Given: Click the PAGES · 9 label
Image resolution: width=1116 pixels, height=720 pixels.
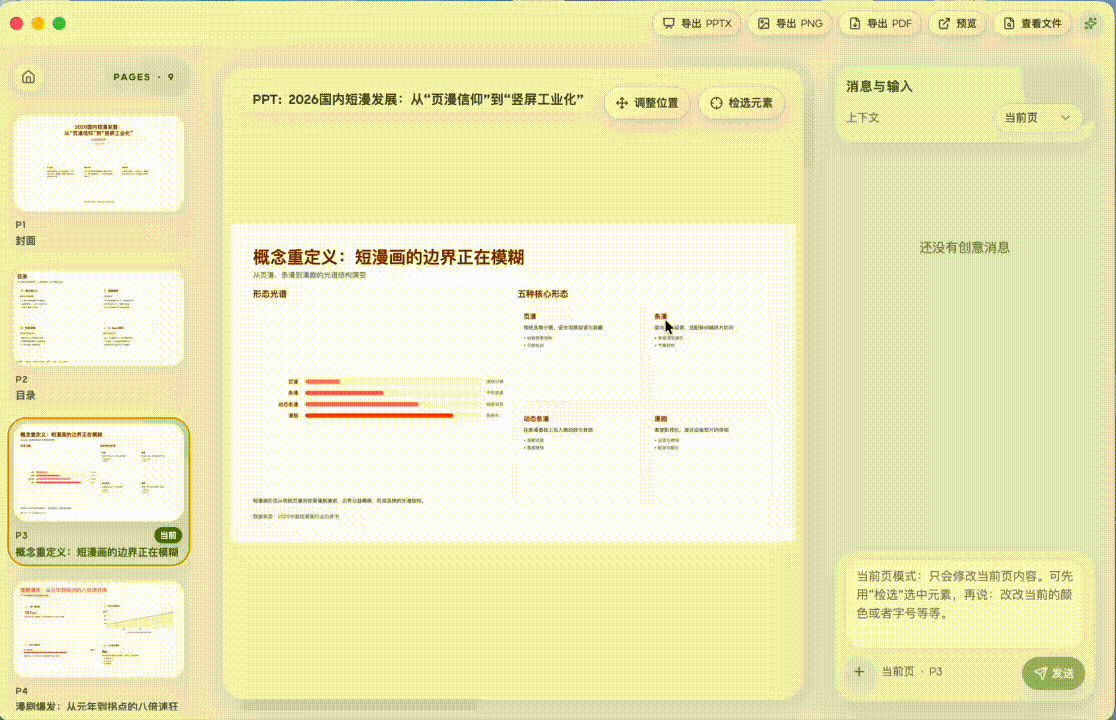Looking at the screenshot, I should coord(144,77).
